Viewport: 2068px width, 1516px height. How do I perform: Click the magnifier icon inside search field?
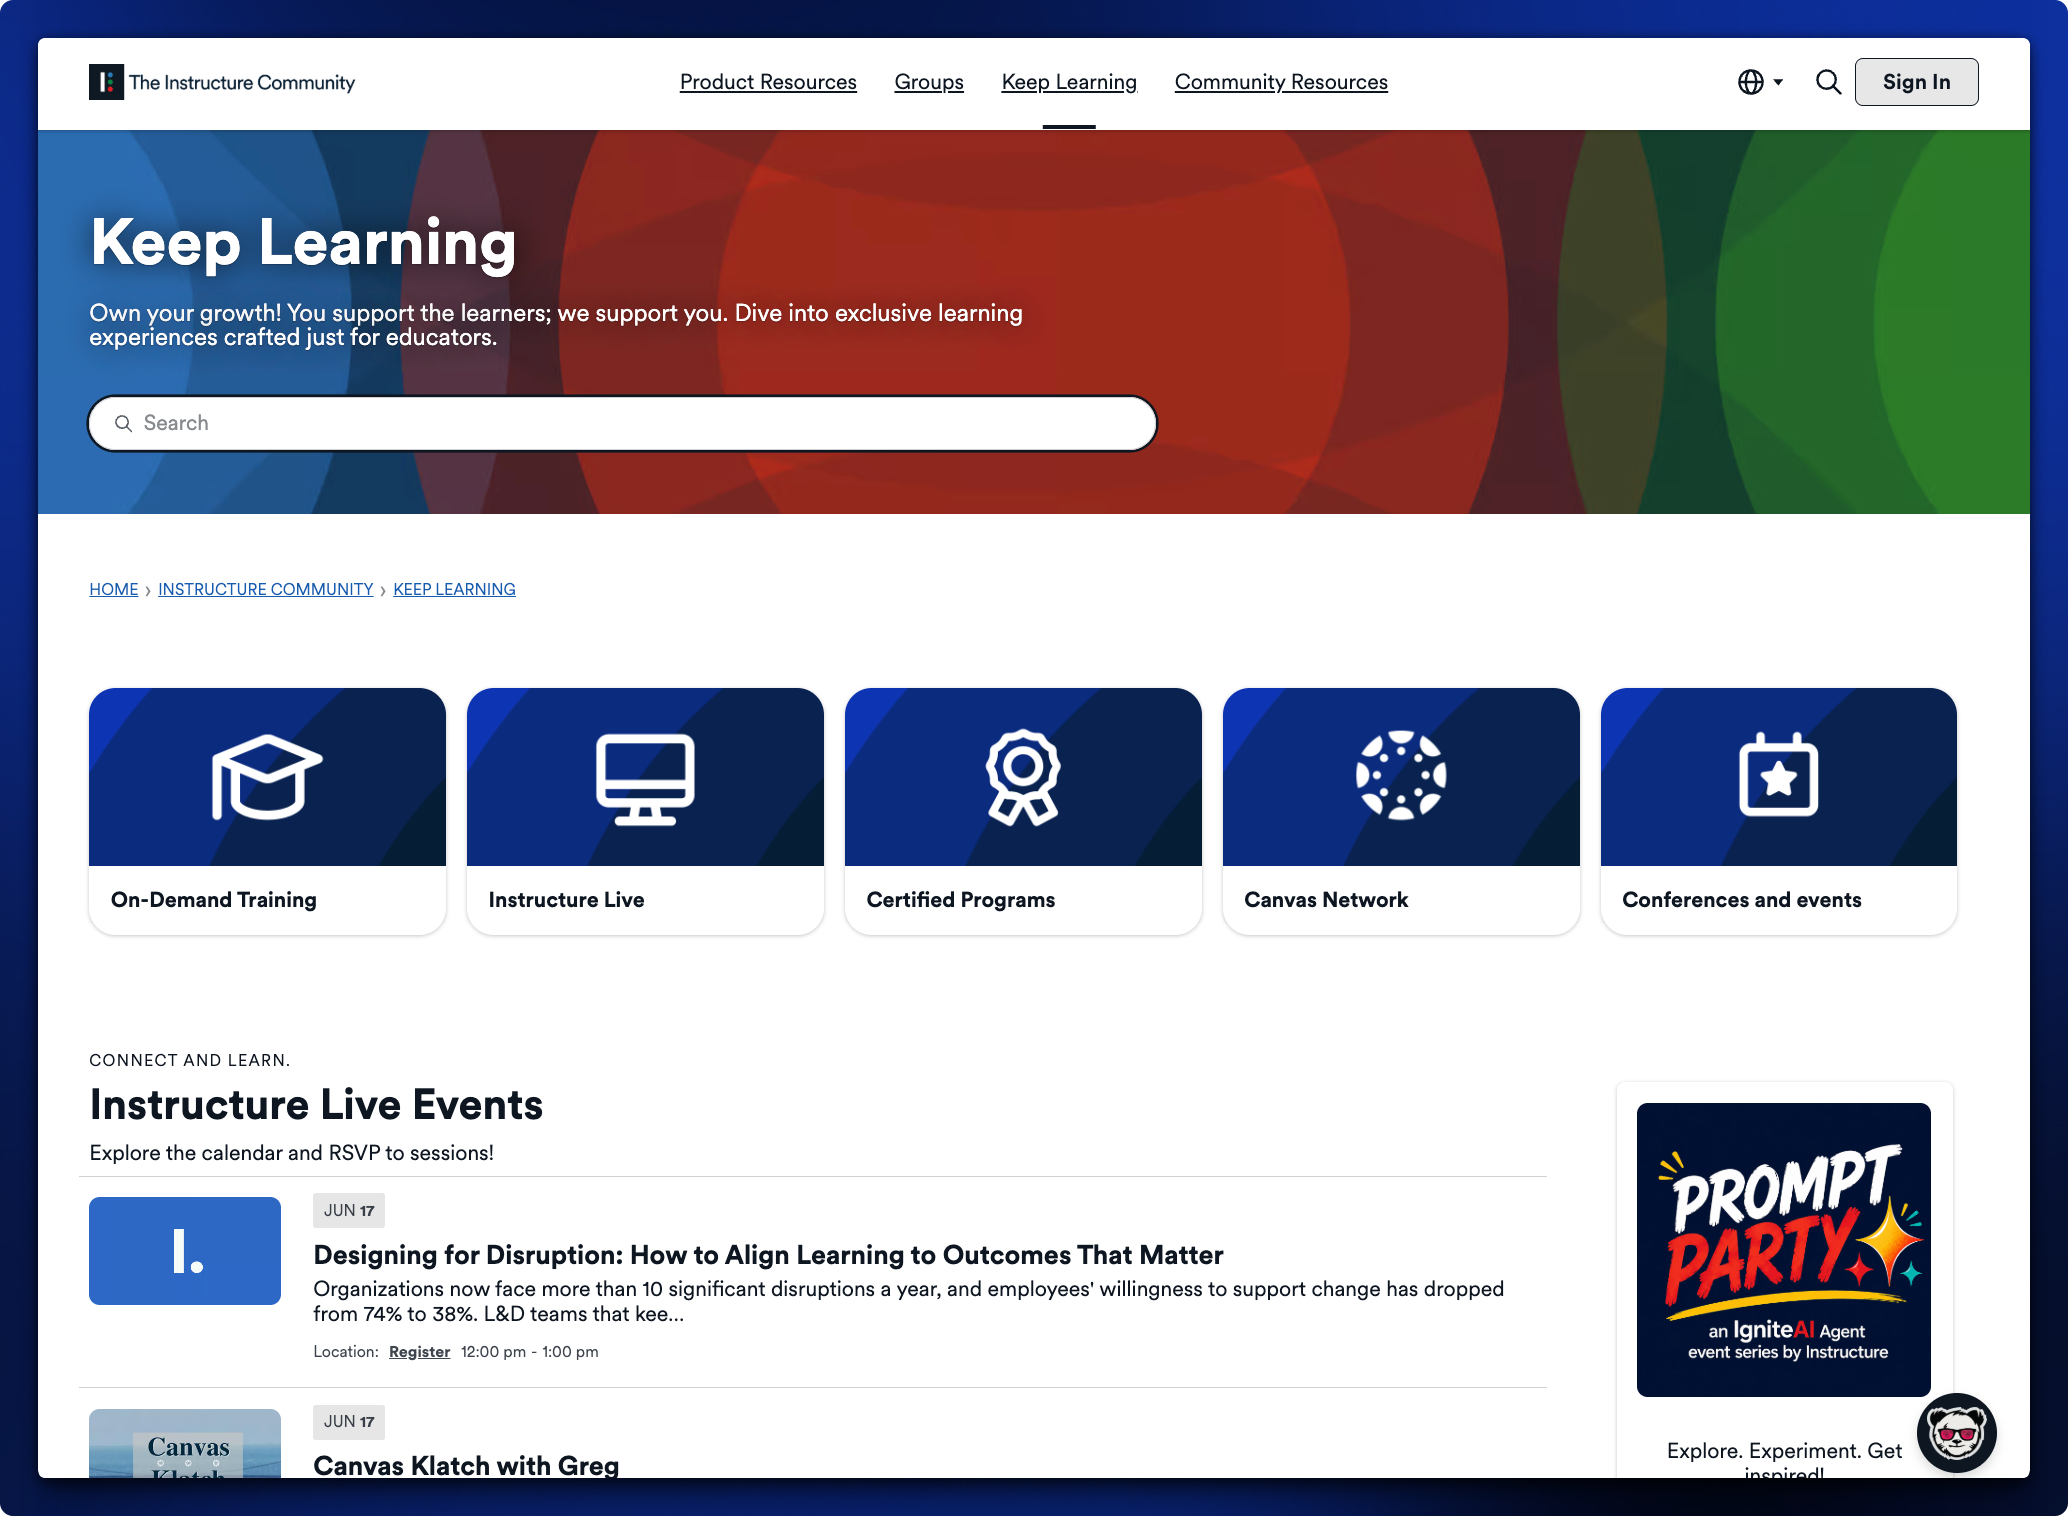coord(123,423)
